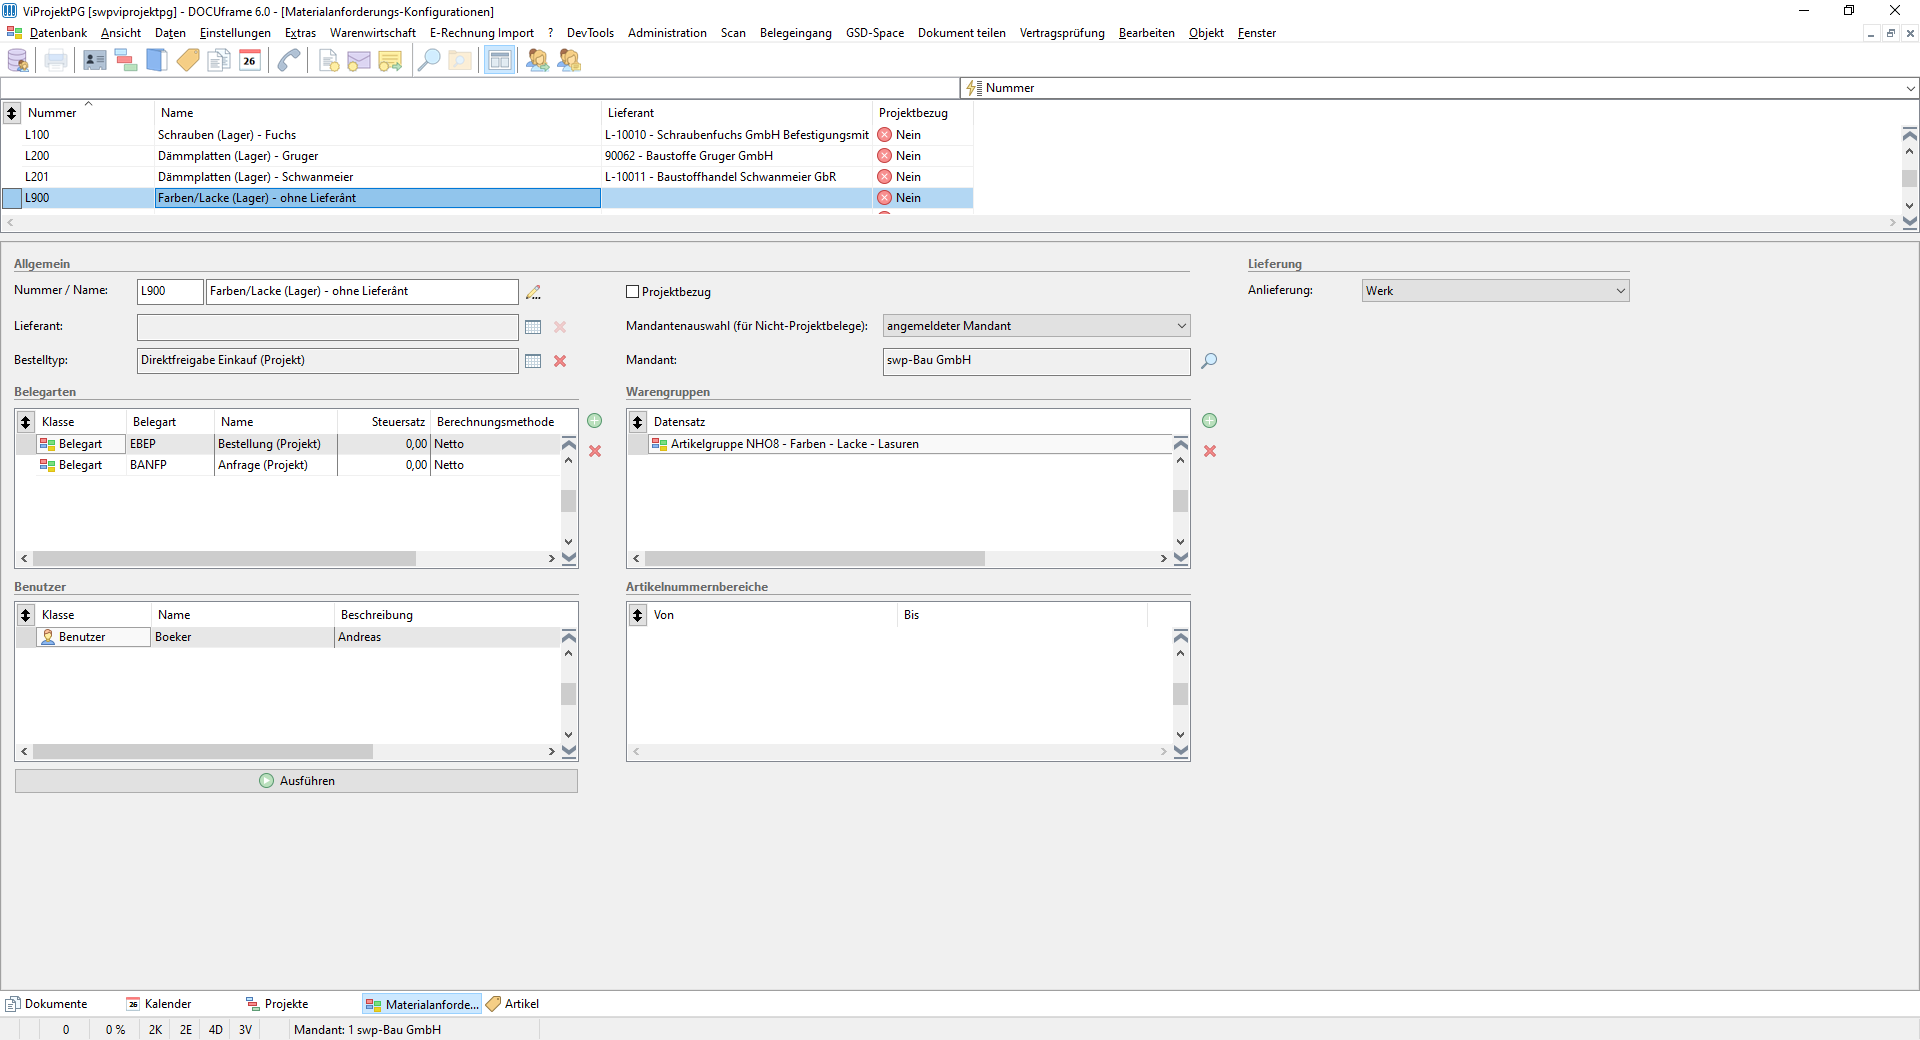Open the Datenbank menu

(58, 33)
